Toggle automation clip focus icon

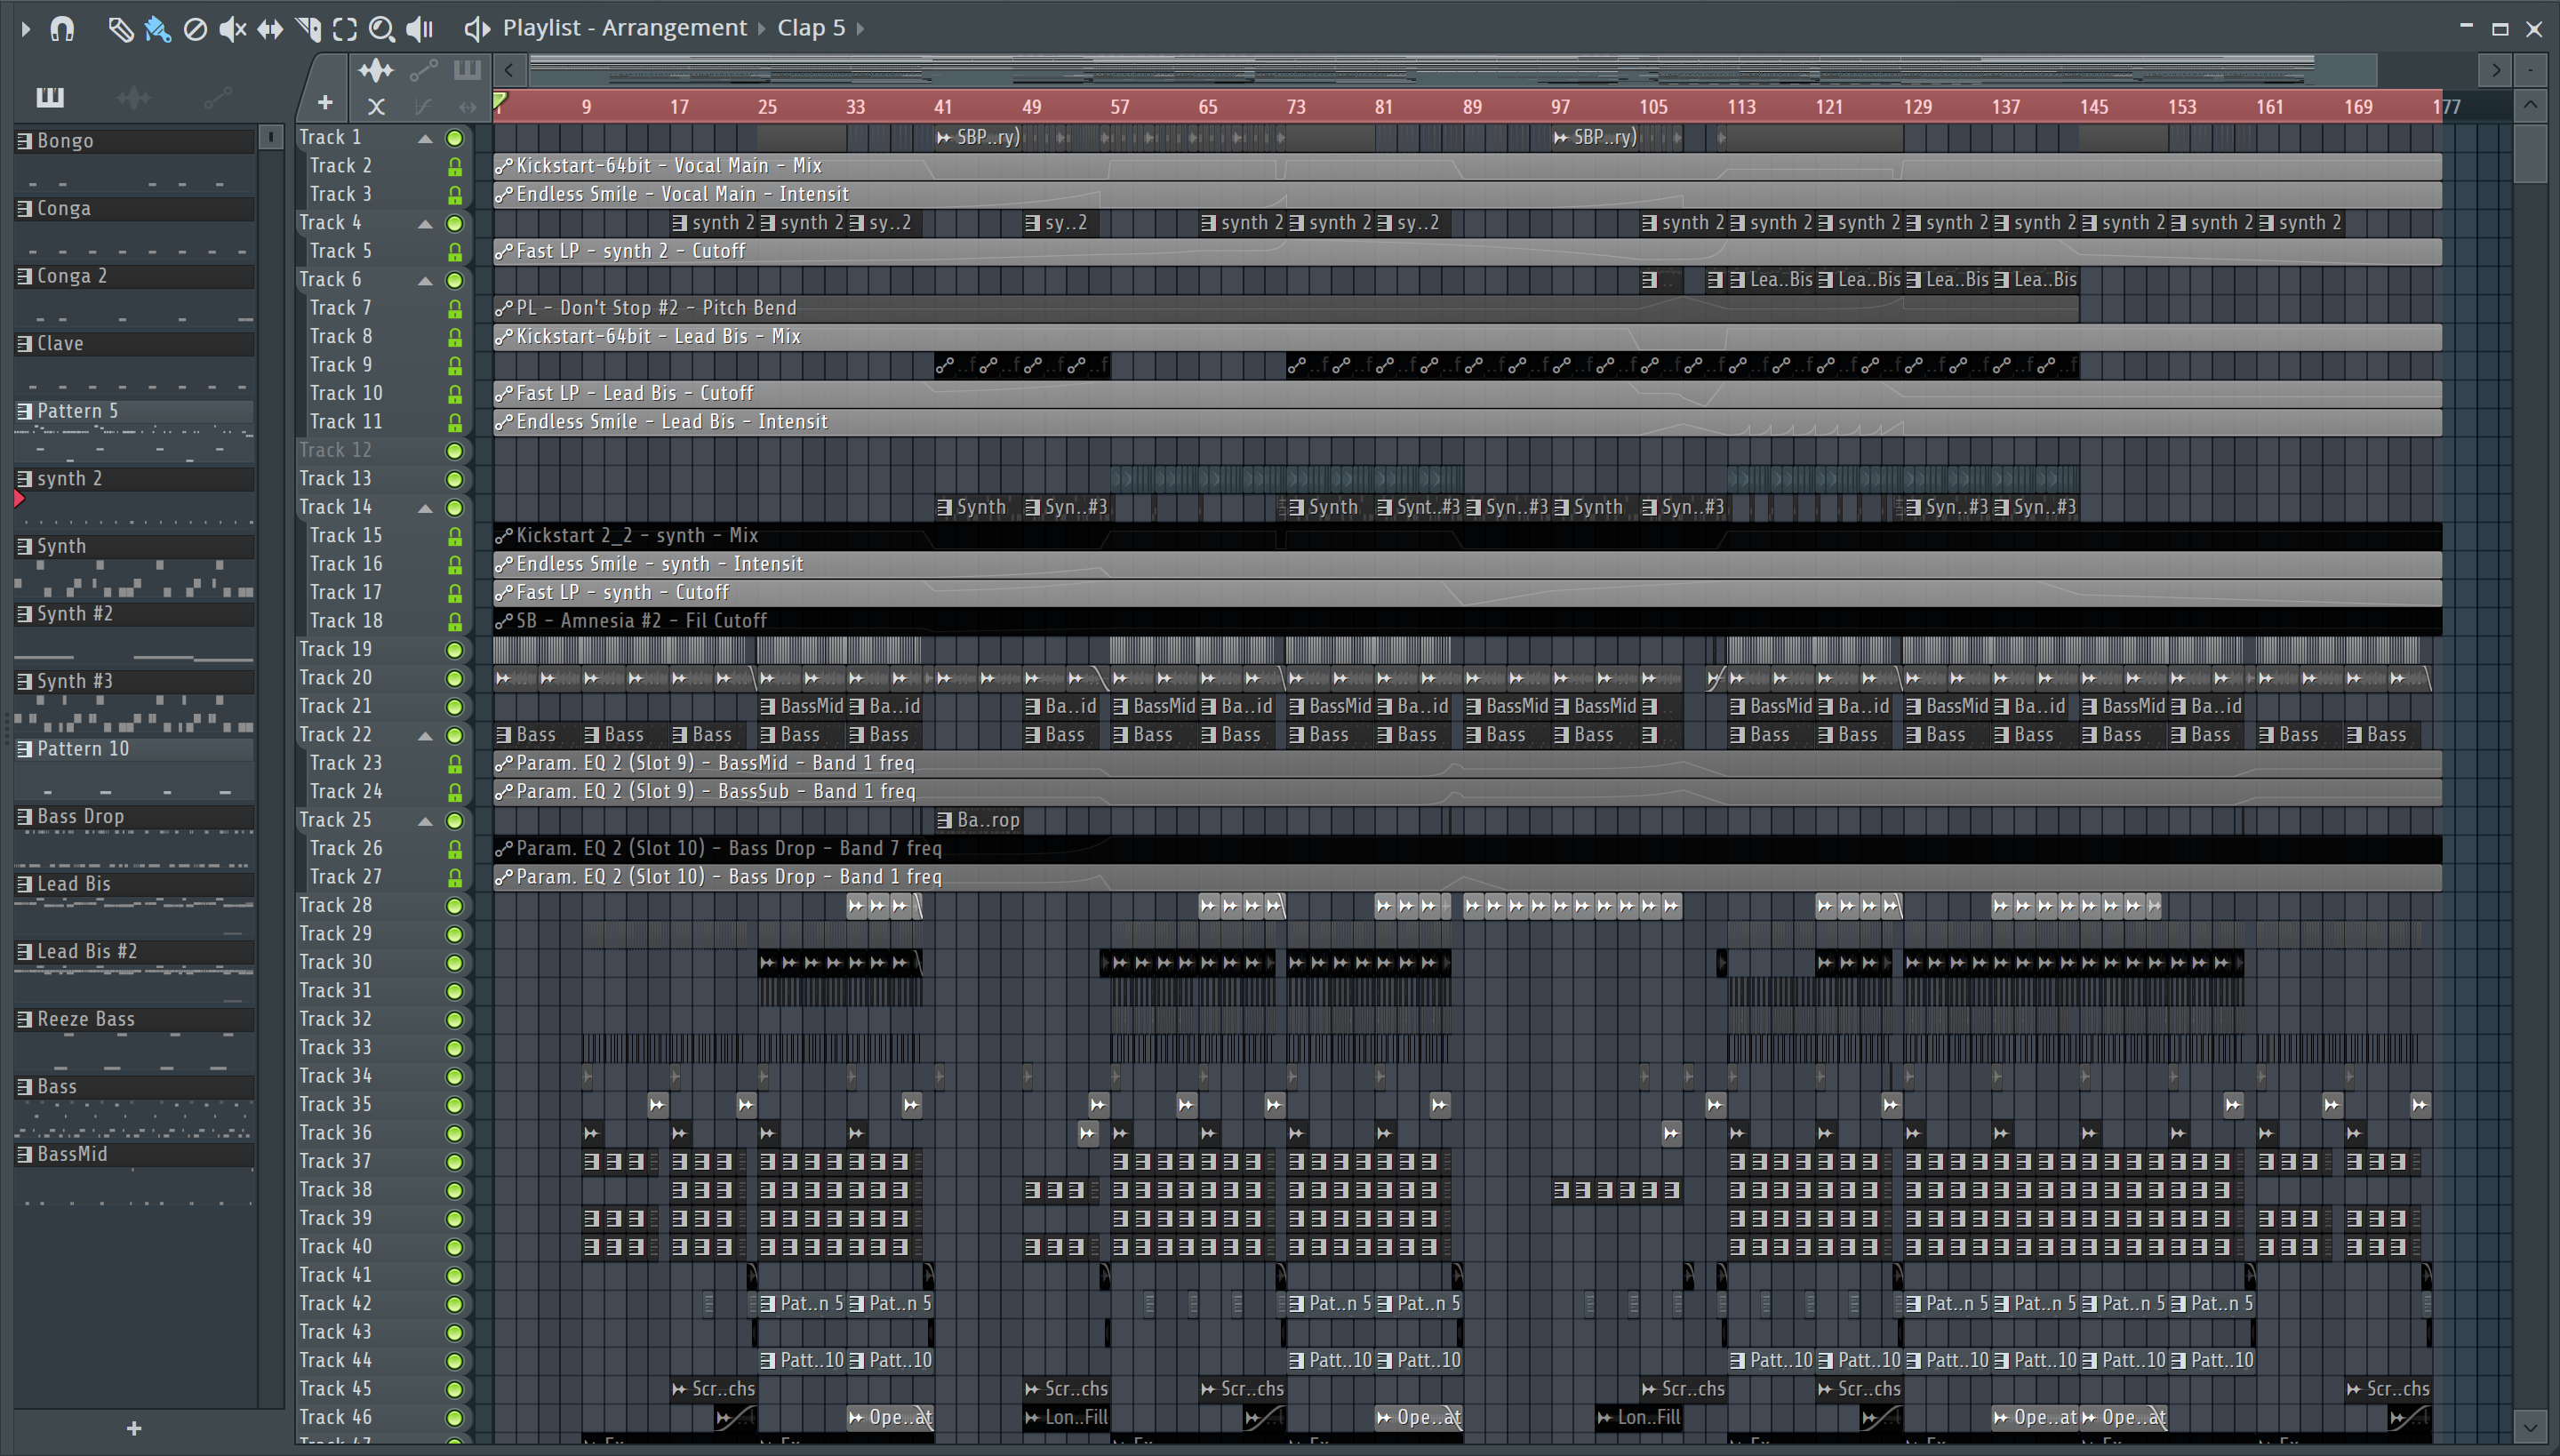click(424, 70)
